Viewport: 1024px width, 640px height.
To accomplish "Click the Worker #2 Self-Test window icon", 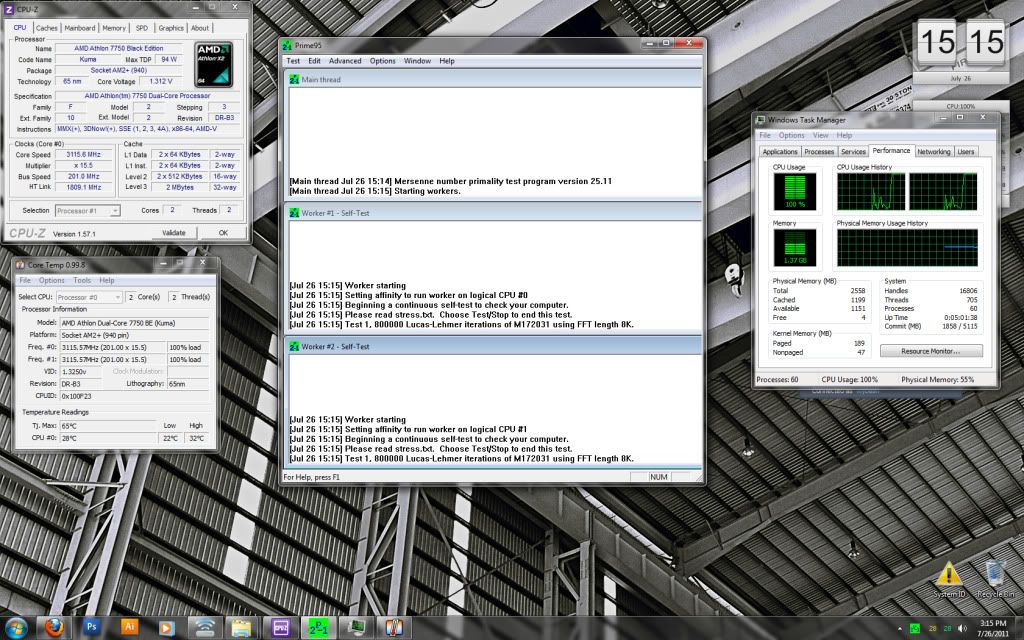I will pos(294,346).
